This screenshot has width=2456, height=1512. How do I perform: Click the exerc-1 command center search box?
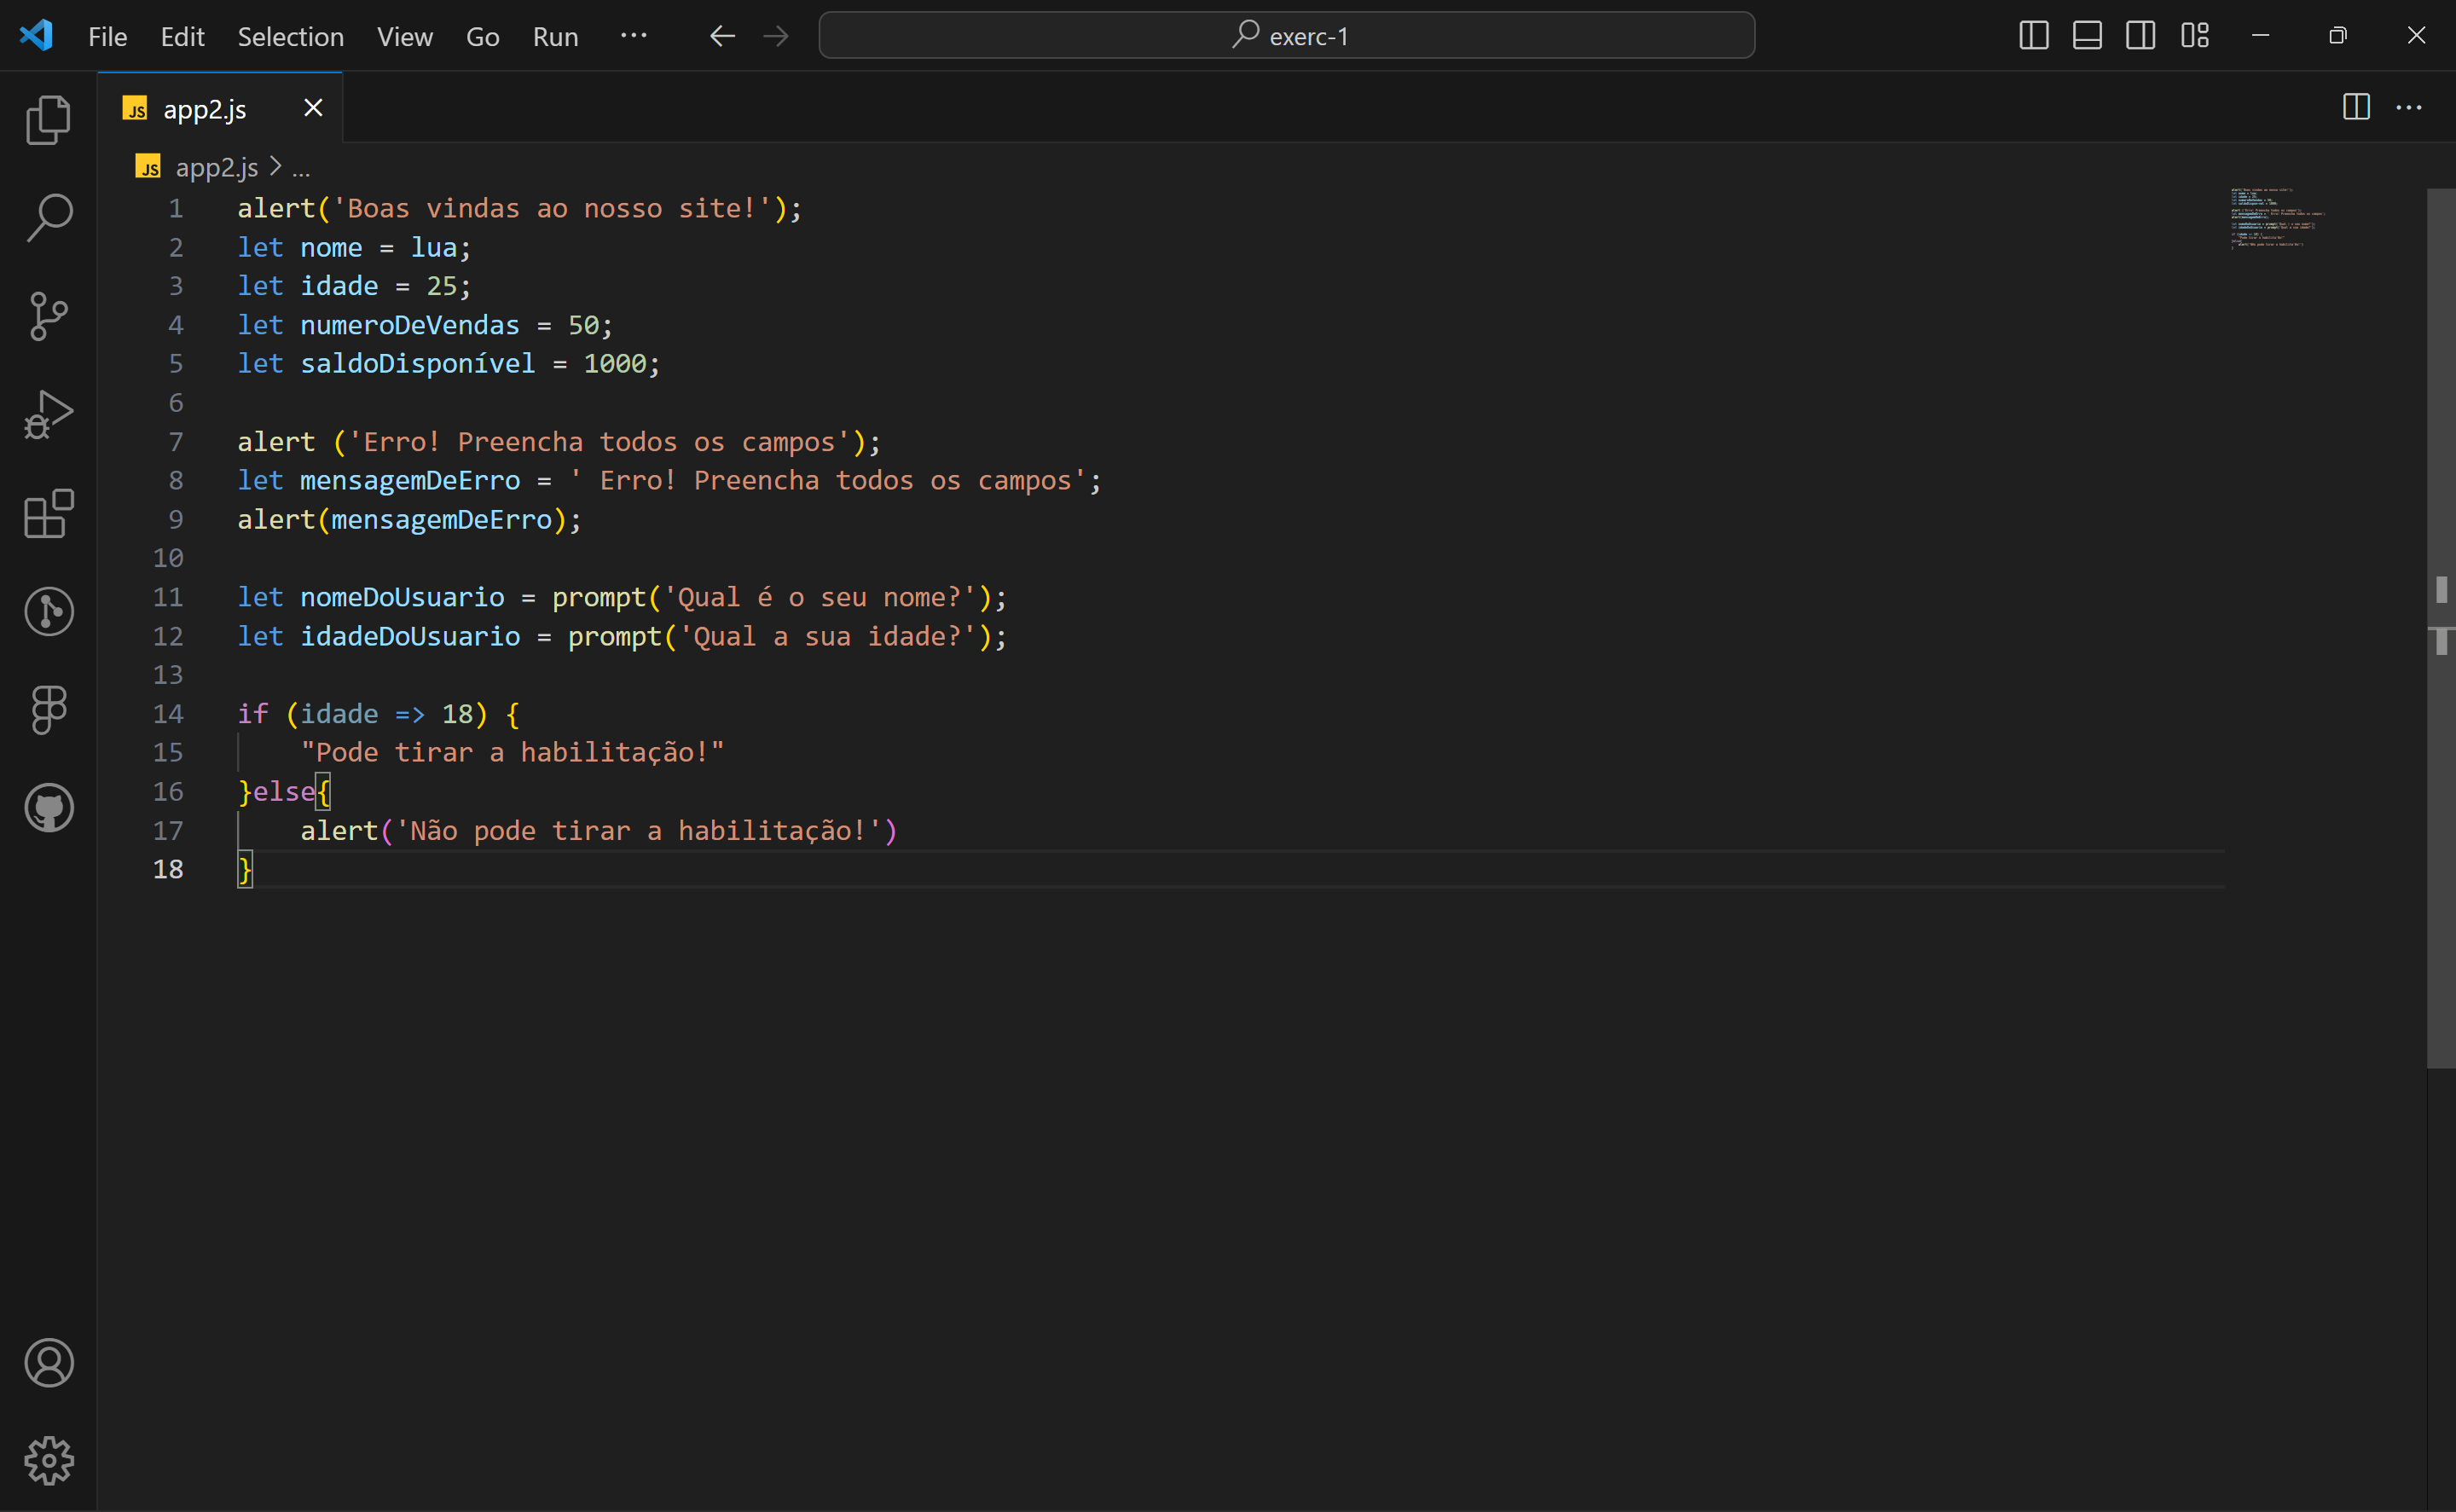coord(1286,36)
